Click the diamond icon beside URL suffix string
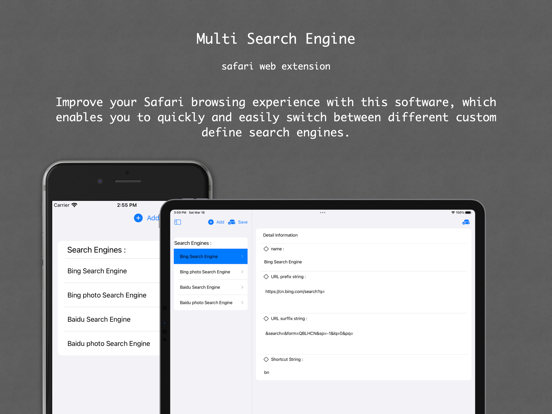552x414 pixels. pos(266,319)
